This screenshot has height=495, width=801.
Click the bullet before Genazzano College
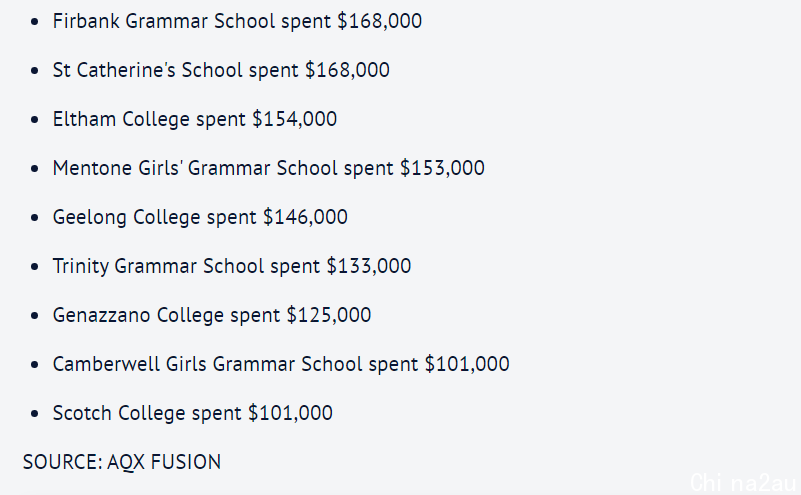(34, 316)
